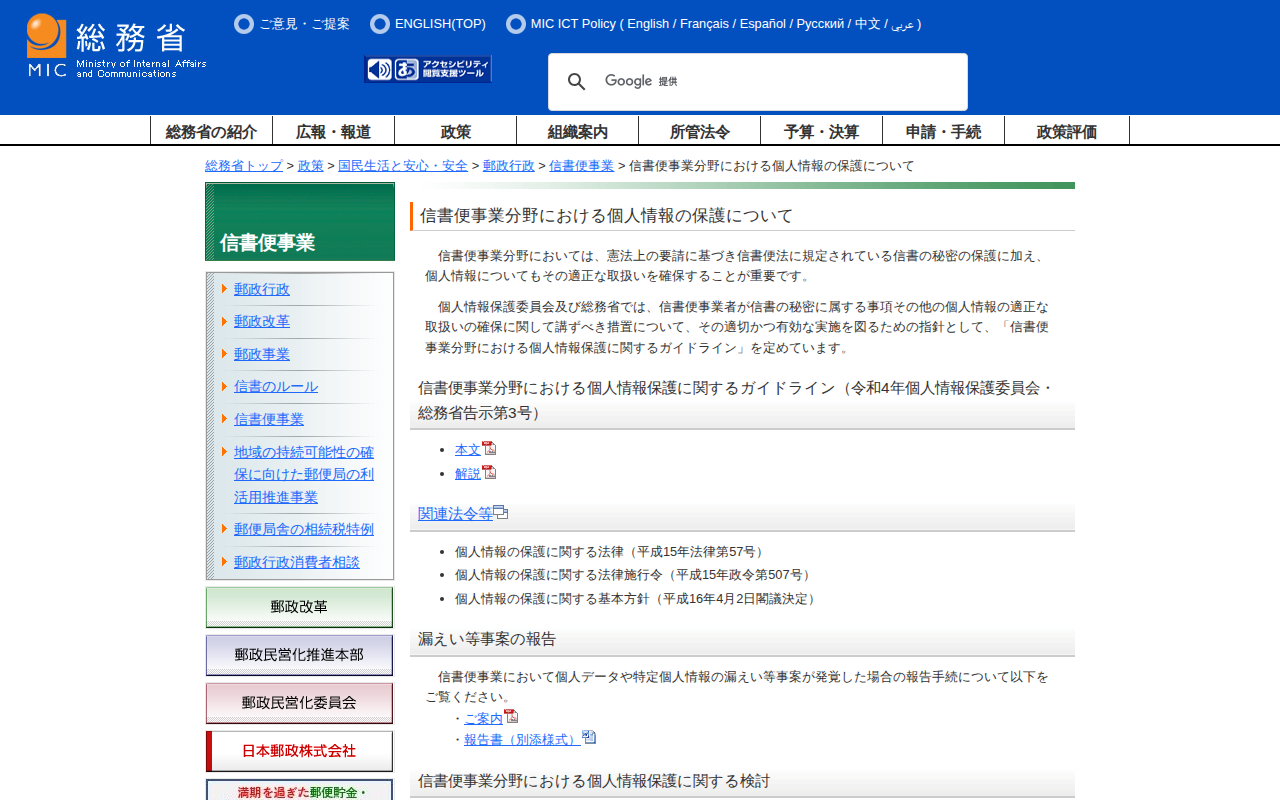Viewport: 1280px width, 800px height.
Task: Click the 郵政民営化推進本部 banner button
Action: (299, 655)
